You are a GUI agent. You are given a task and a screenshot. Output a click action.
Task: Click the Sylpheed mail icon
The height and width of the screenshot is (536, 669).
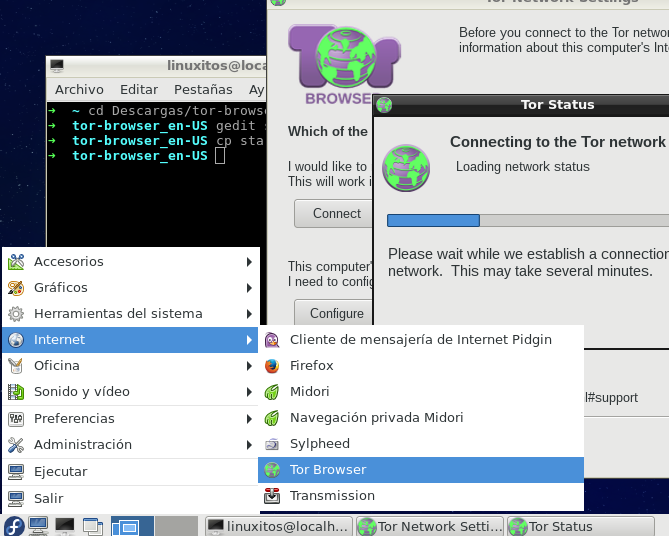[x=272, y=444]
